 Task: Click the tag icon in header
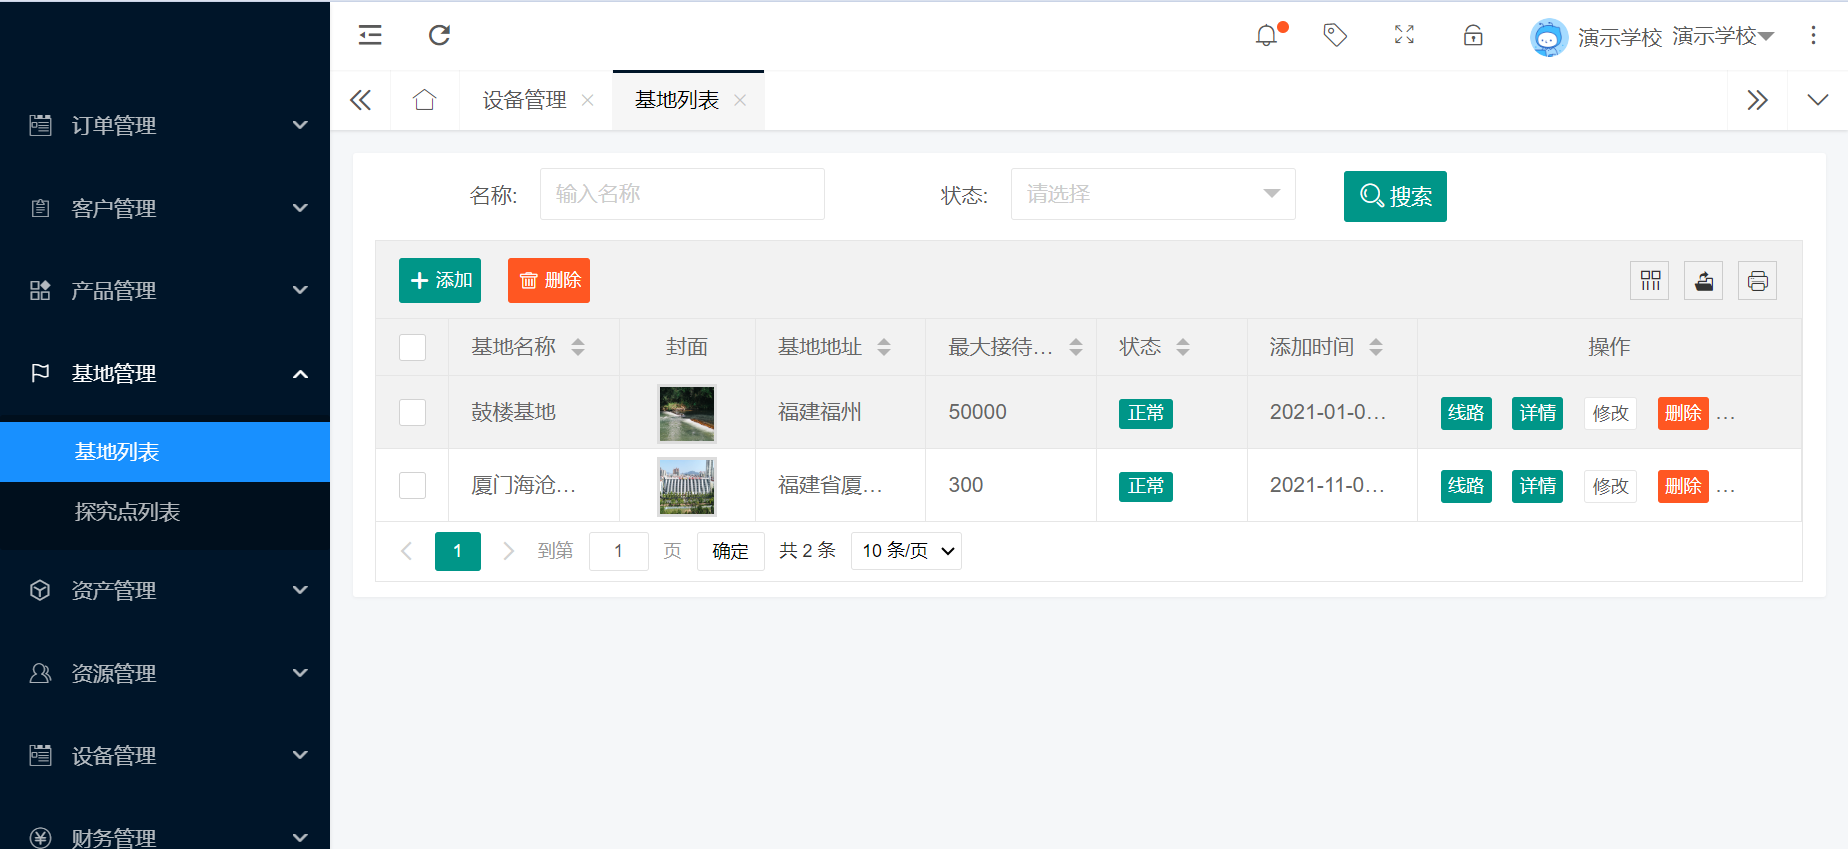[1335, 35]
